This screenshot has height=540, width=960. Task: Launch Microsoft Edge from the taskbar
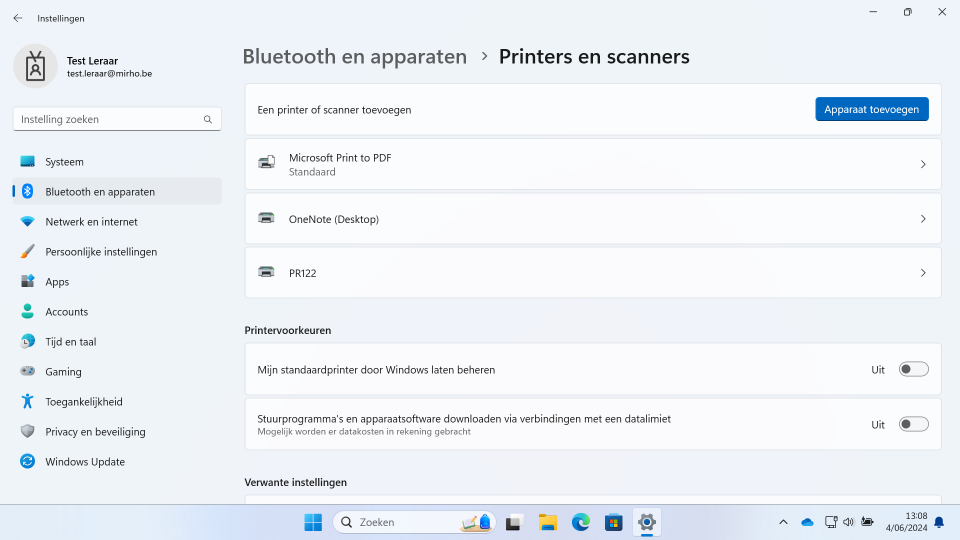pos(580,522)
